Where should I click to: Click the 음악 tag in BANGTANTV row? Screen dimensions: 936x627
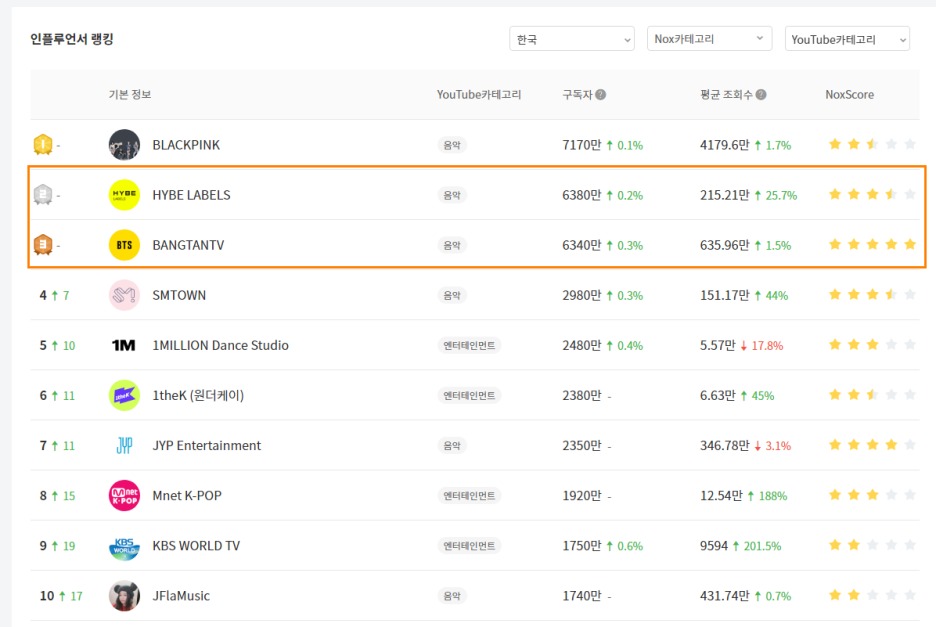(x=452, y=245)
